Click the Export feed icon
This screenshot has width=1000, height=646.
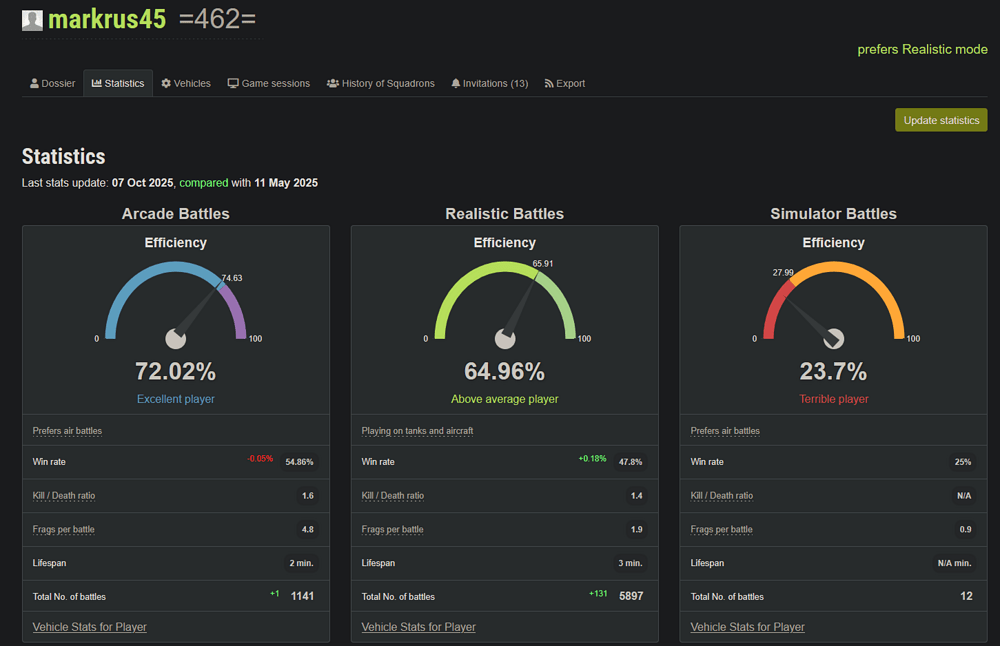point(549,84)
